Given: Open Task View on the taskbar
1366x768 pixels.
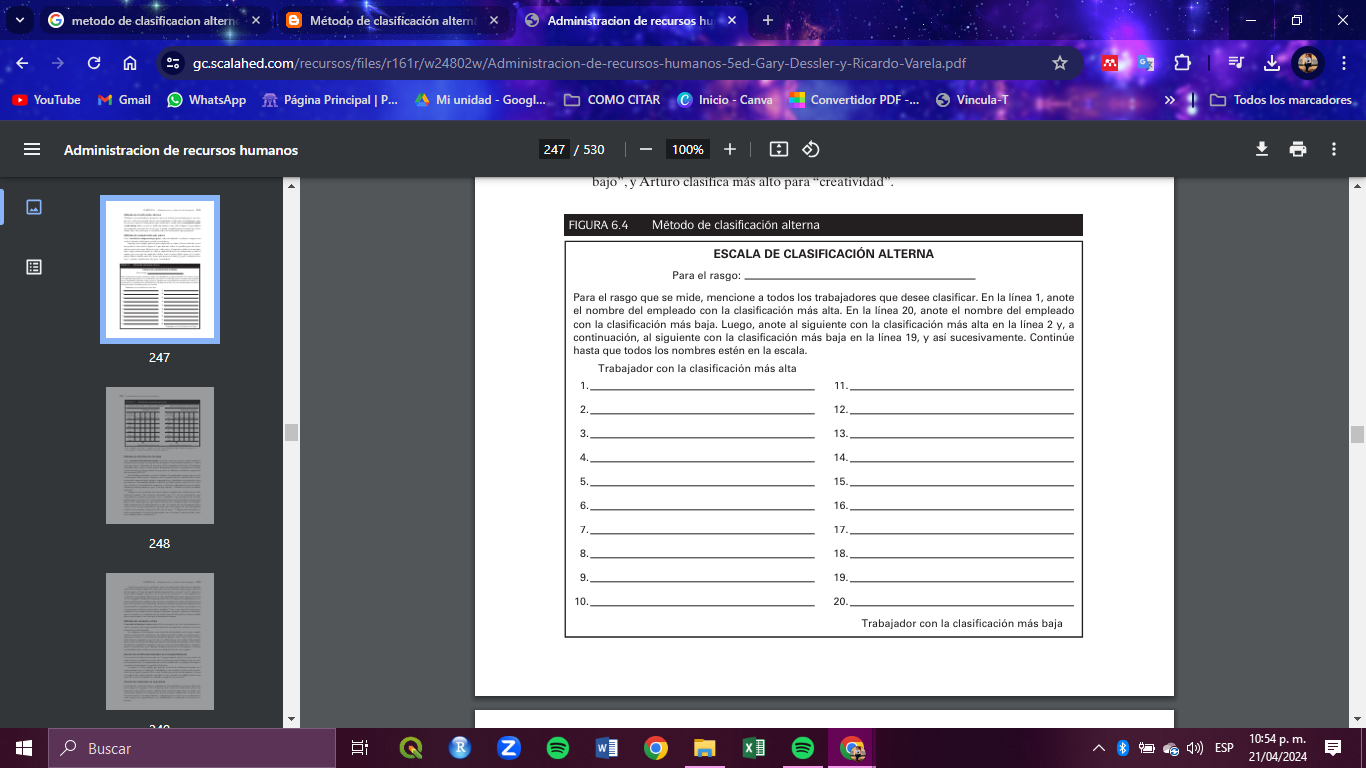Looking at the screenshot, I should [360, 748].
